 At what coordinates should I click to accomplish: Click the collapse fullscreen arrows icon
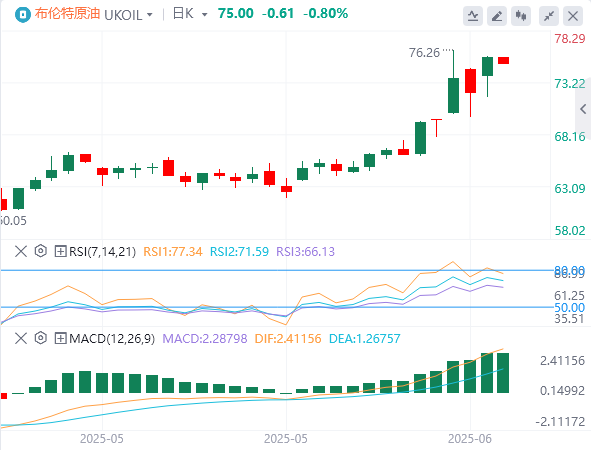(549, 16)
